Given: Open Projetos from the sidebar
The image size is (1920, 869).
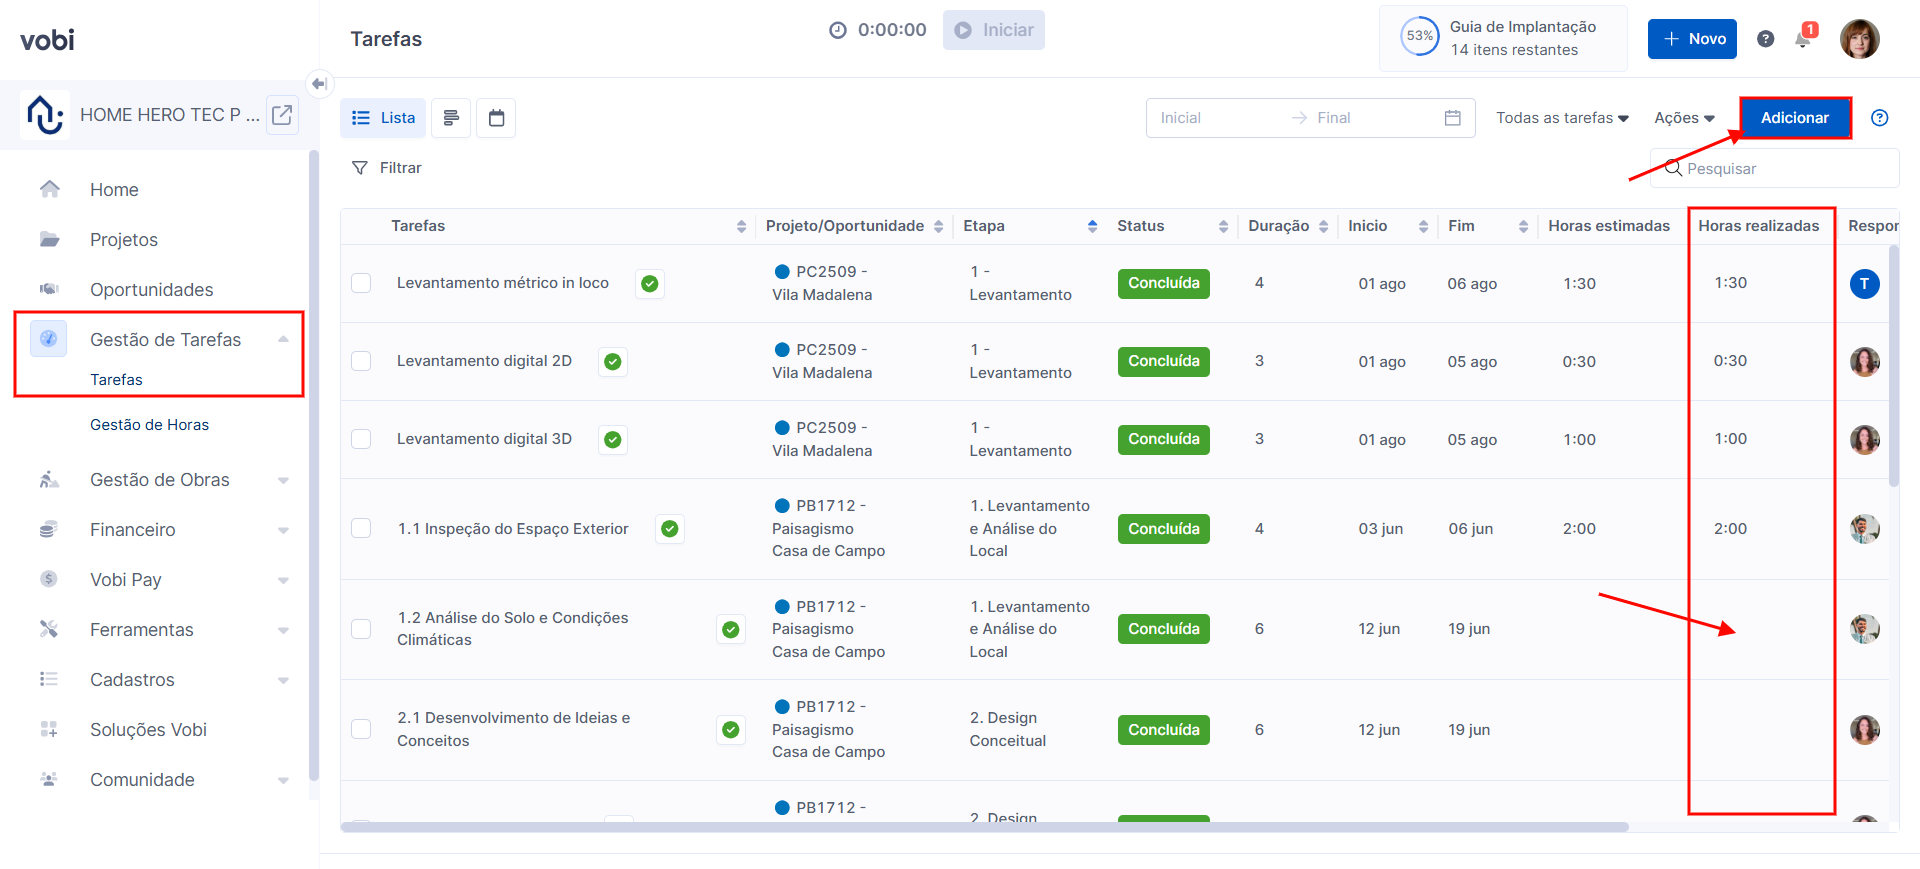Looking at the screenshot, I should [124, 240].
